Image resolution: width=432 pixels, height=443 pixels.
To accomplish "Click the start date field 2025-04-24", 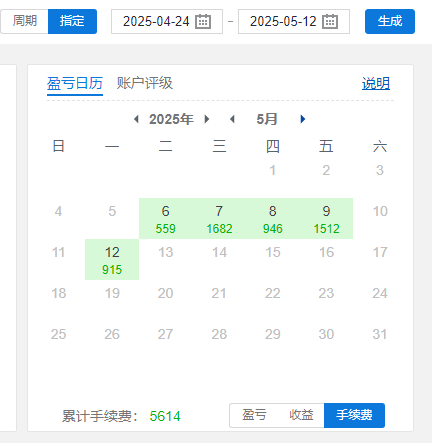I will (167, 22).
